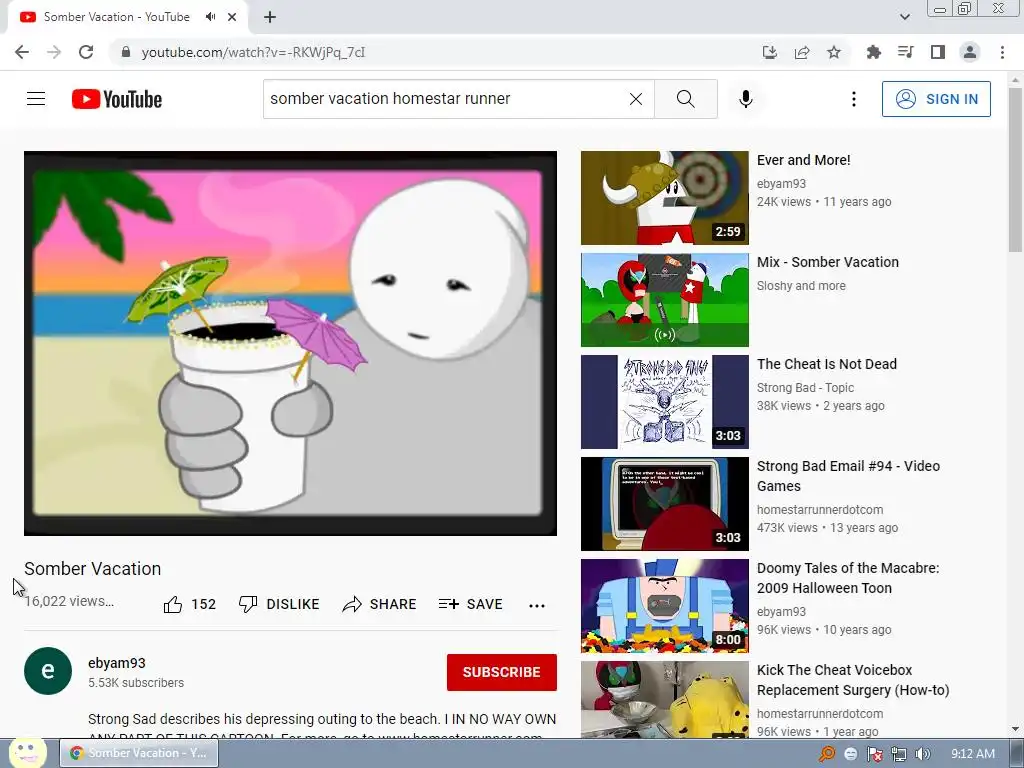Click Kick The Cheat Voicebox title
The image size is (1024, 768).
(853, 680)
